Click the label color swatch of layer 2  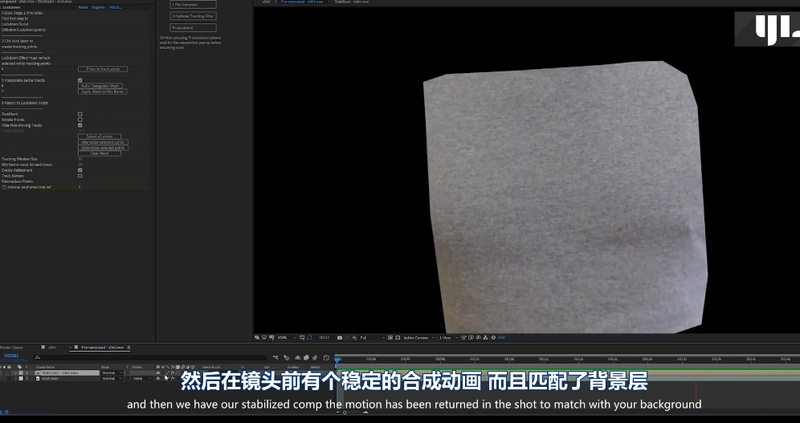point(21,379)
